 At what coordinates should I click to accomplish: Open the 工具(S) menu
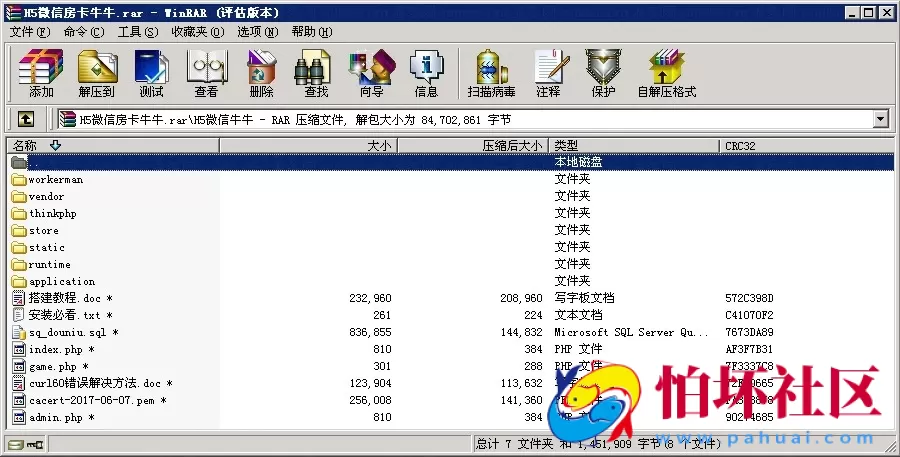[x=138, y=32]
